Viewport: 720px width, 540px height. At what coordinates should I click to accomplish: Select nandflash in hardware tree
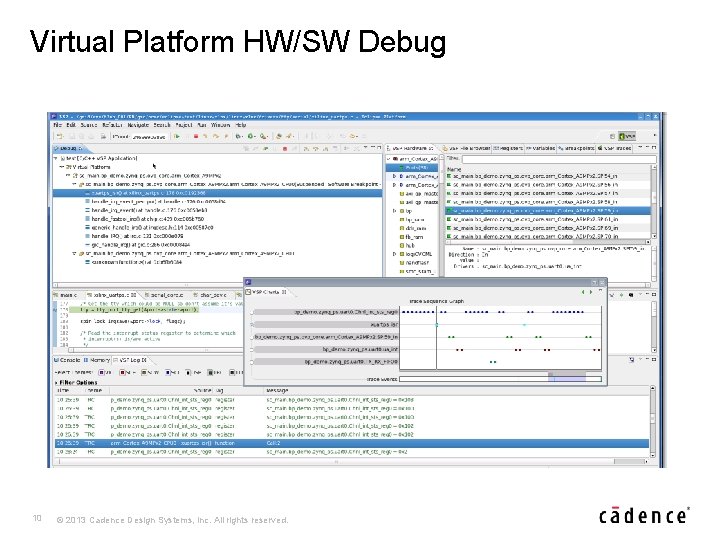tap(417, 263)
